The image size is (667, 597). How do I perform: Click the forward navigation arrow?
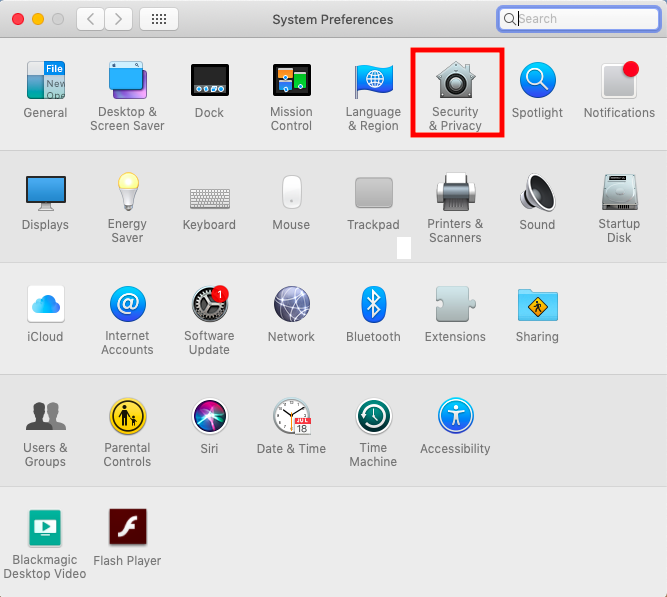118,19
